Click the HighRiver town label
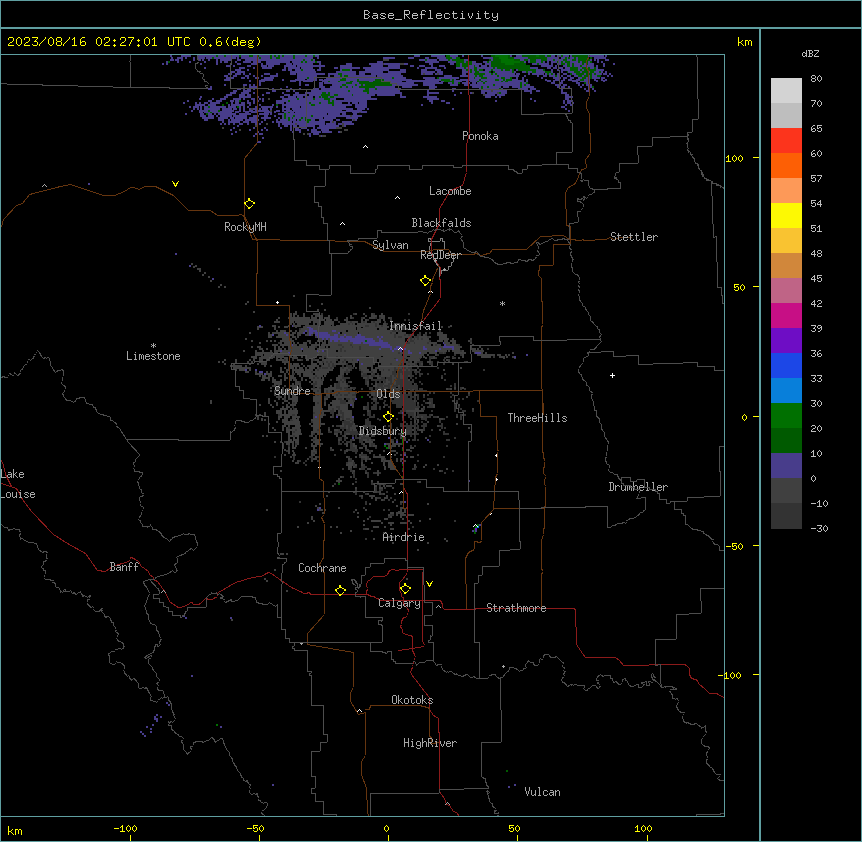Screen dimensions: 862x842 coord(430,743)
